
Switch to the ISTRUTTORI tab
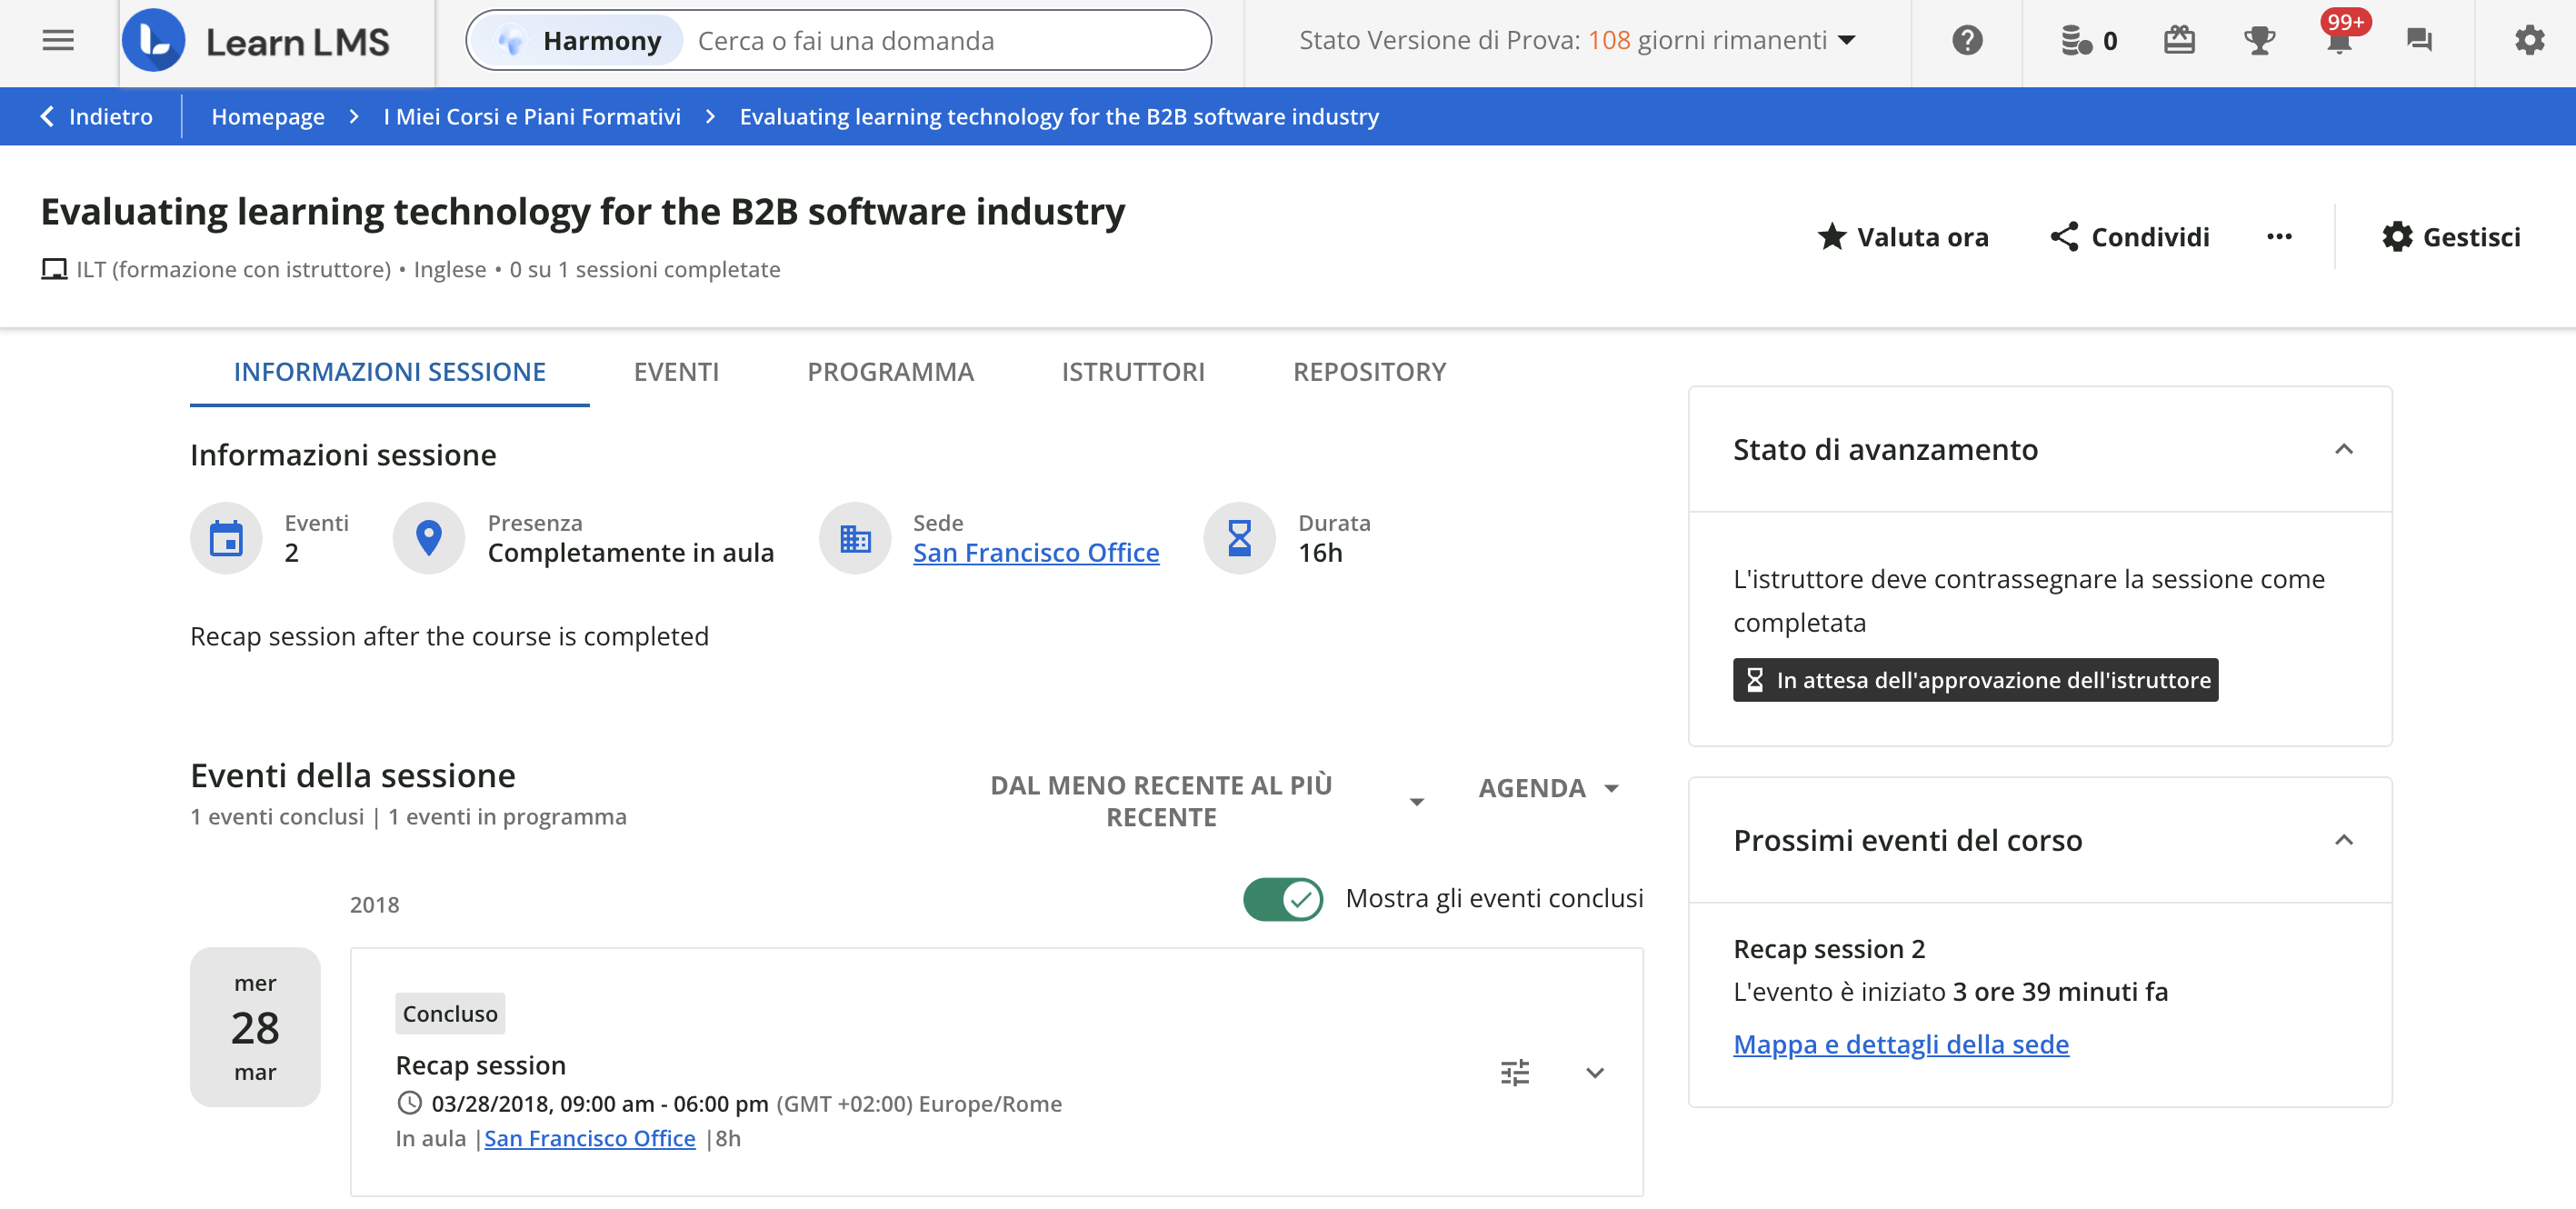pos(1132,372)
